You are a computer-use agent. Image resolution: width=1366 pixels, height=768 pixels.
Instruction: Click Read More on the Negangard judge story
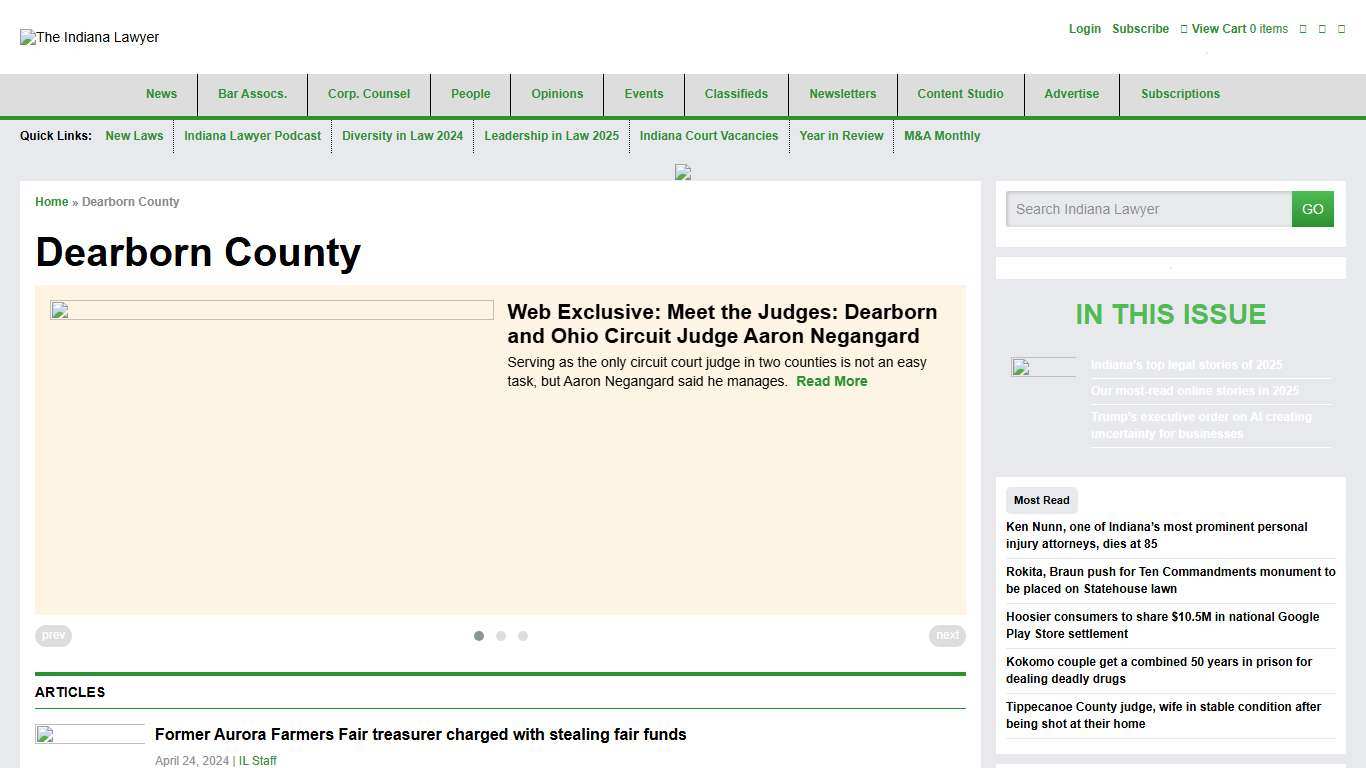tap(832, 381)
